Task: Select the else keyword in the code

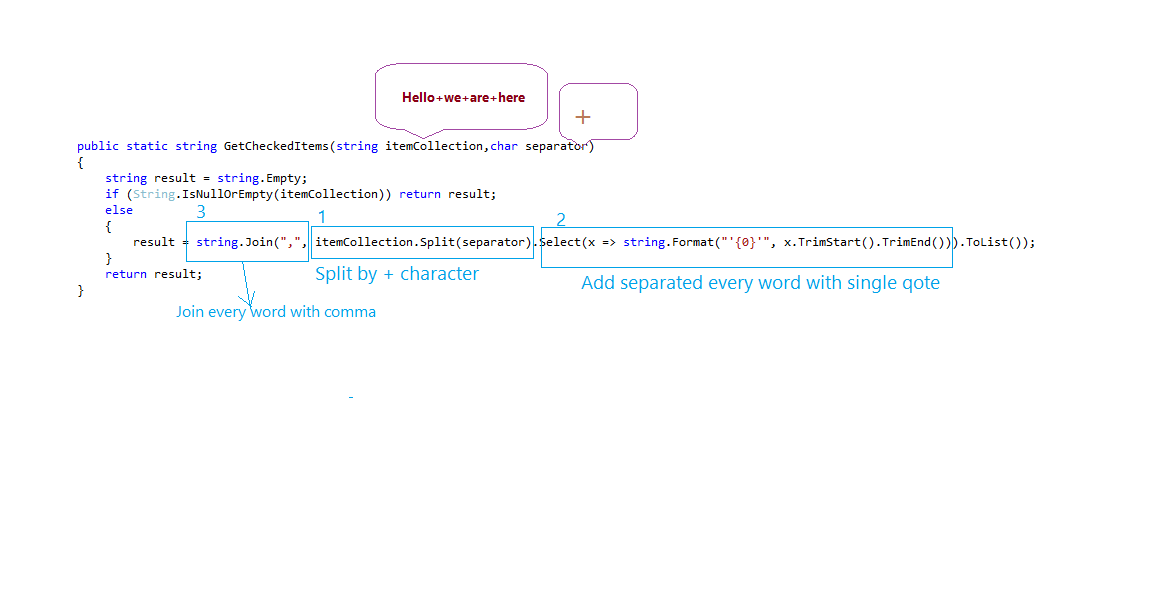Action: click(x=118, y=209)
